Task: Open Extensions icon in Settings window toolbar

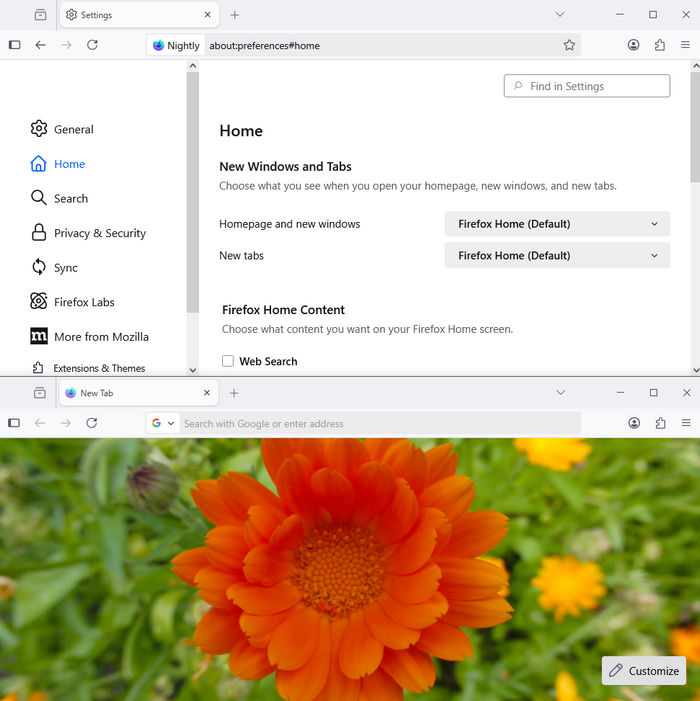Action: (x=660, y=45)
